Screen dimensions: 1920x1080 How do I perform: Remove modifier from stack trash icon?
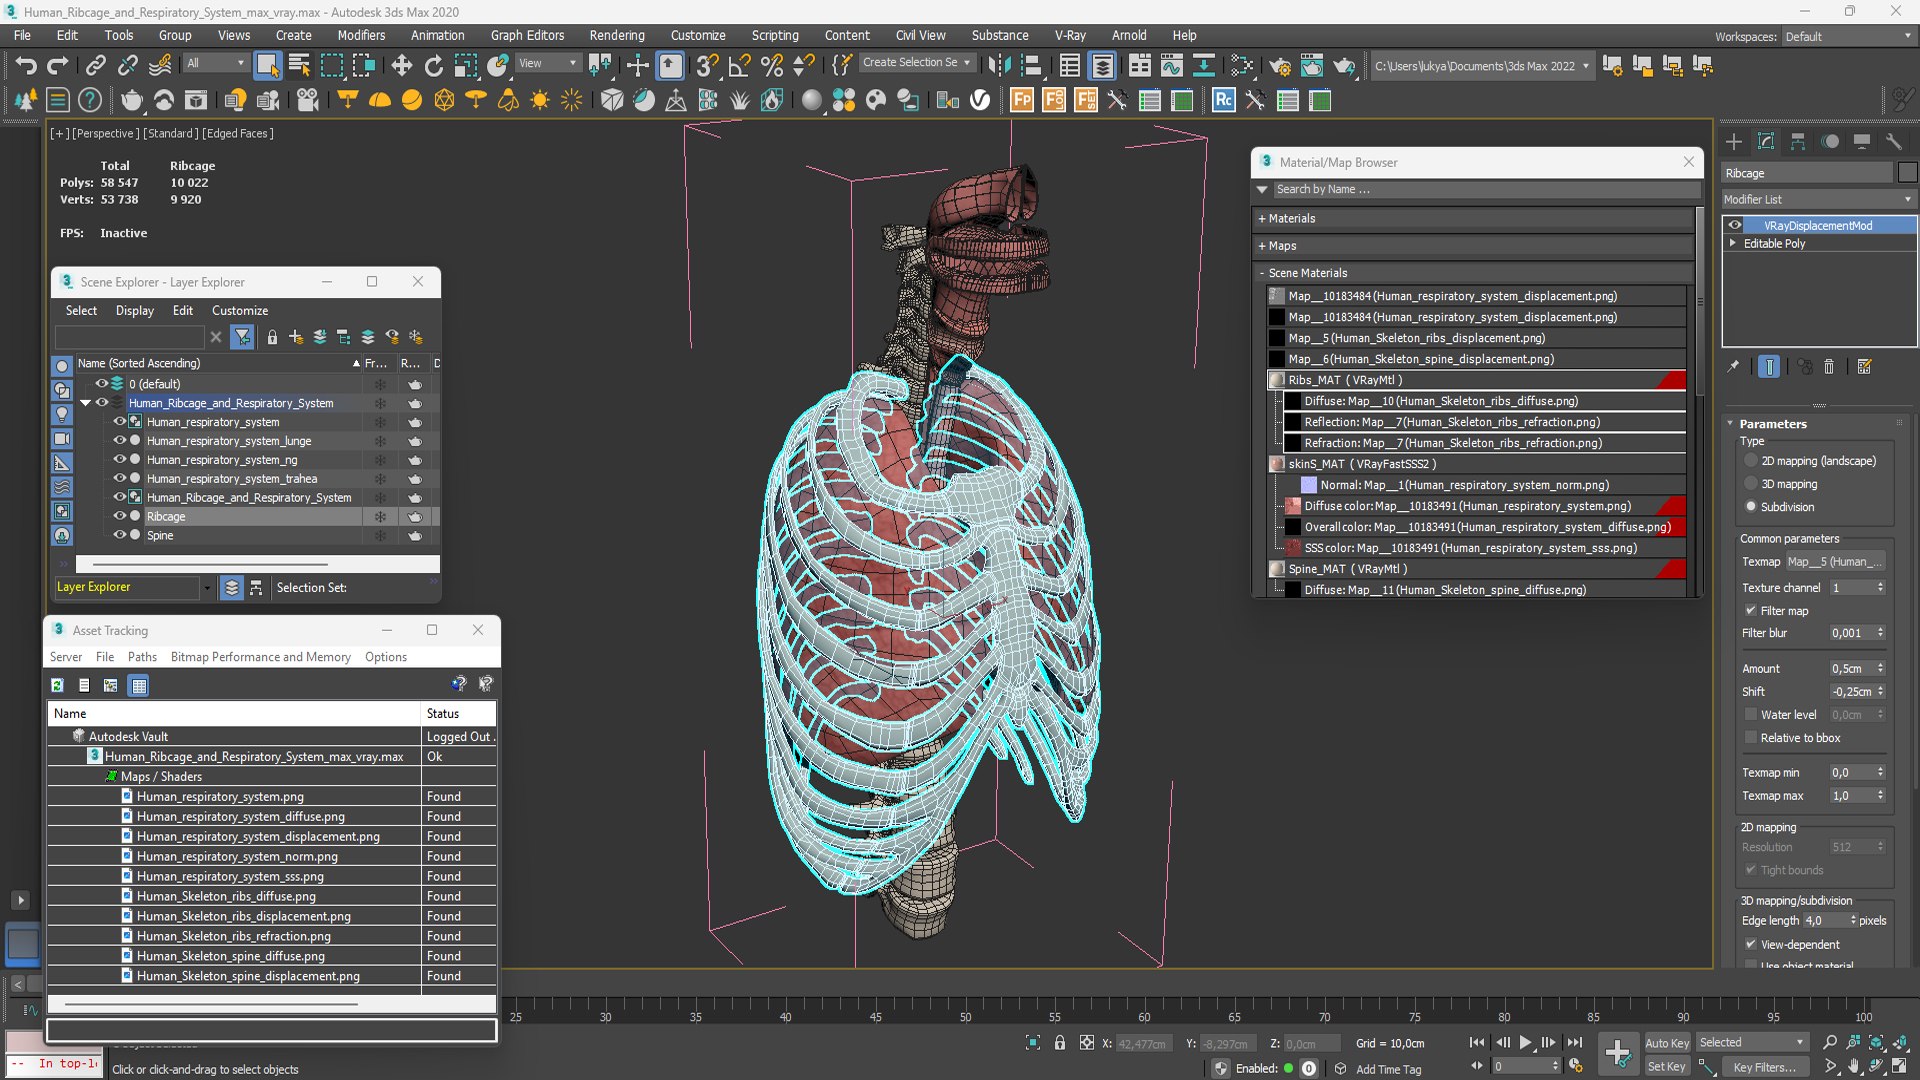coord(1829,367)
